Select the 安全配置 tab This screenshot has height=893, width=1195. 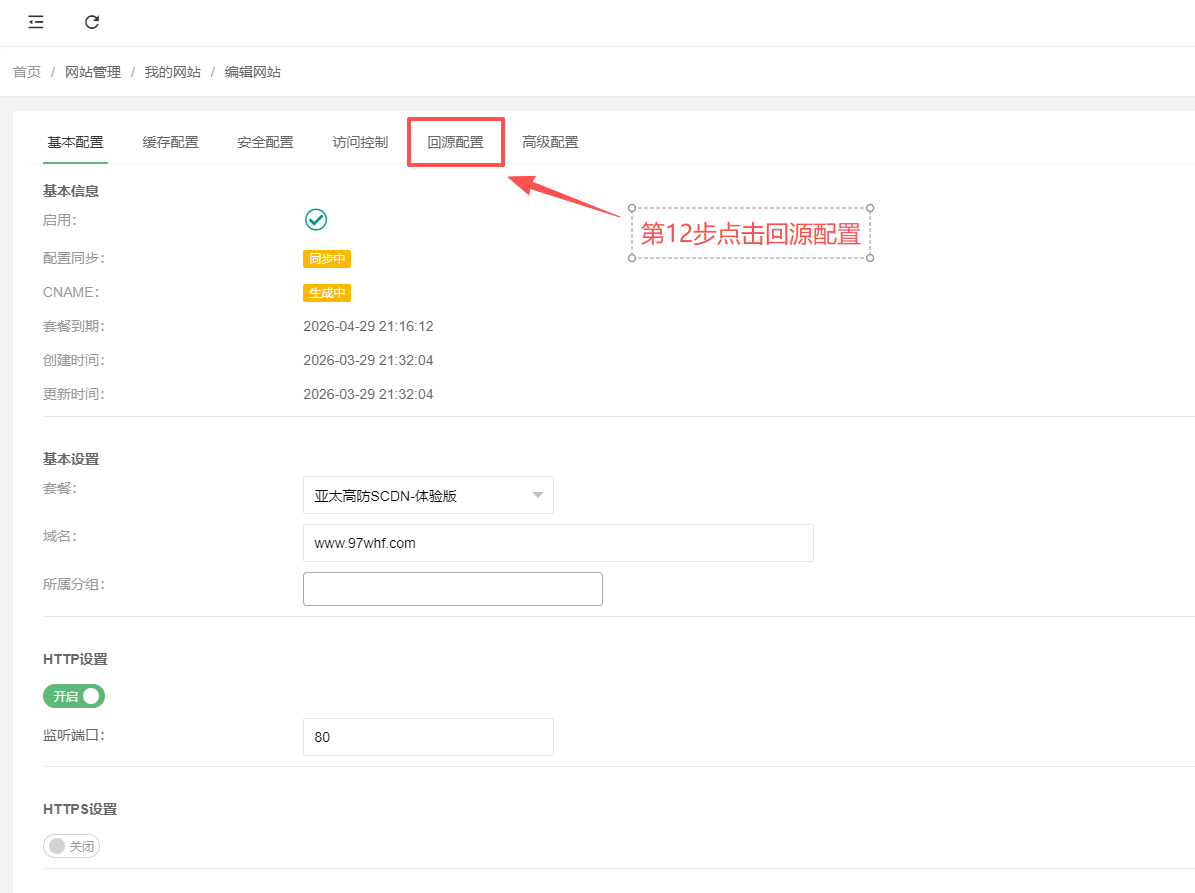click(x=265, y=142)
